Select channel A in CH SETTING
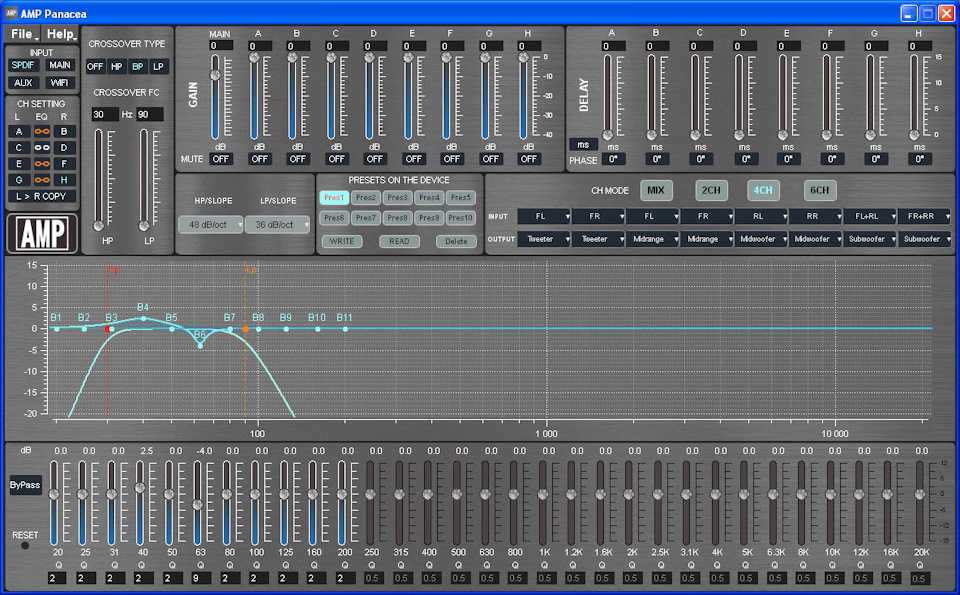This screenshot has width=960, height=595. (19, 132)
